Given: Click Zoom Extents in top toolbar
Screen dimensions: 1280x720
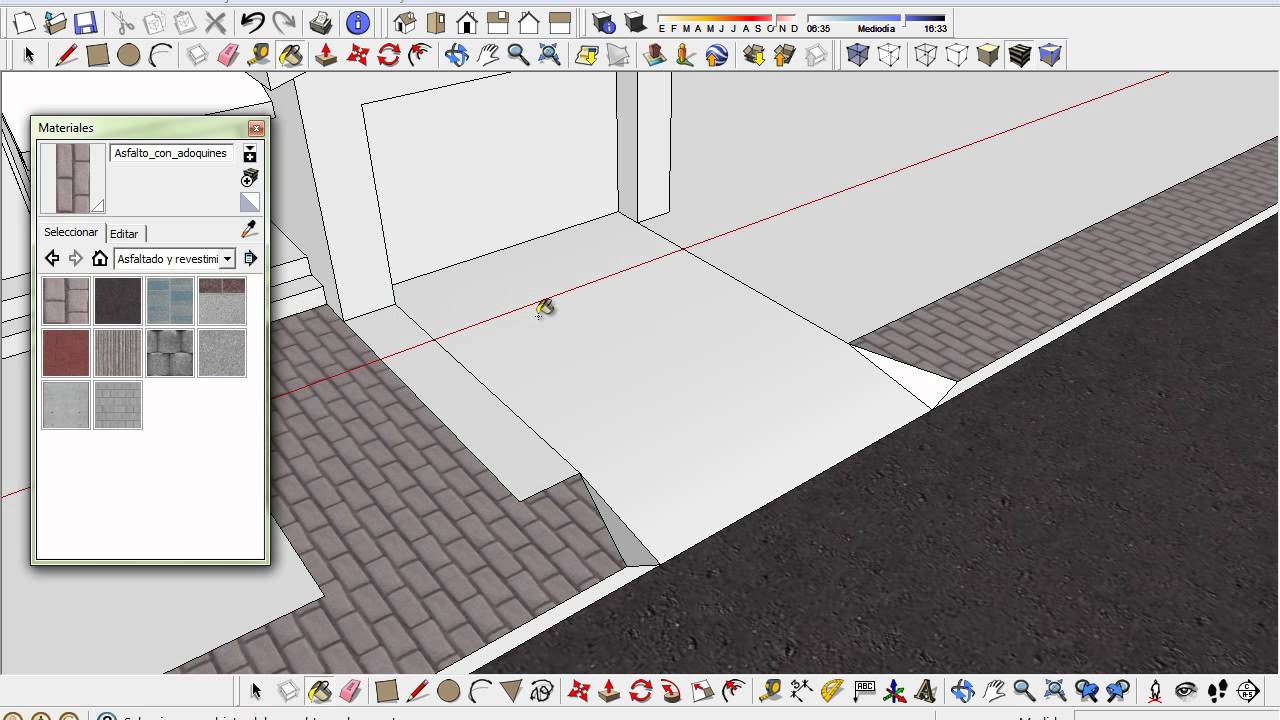Looking at the screenshot, I should [x=549, y=55].
